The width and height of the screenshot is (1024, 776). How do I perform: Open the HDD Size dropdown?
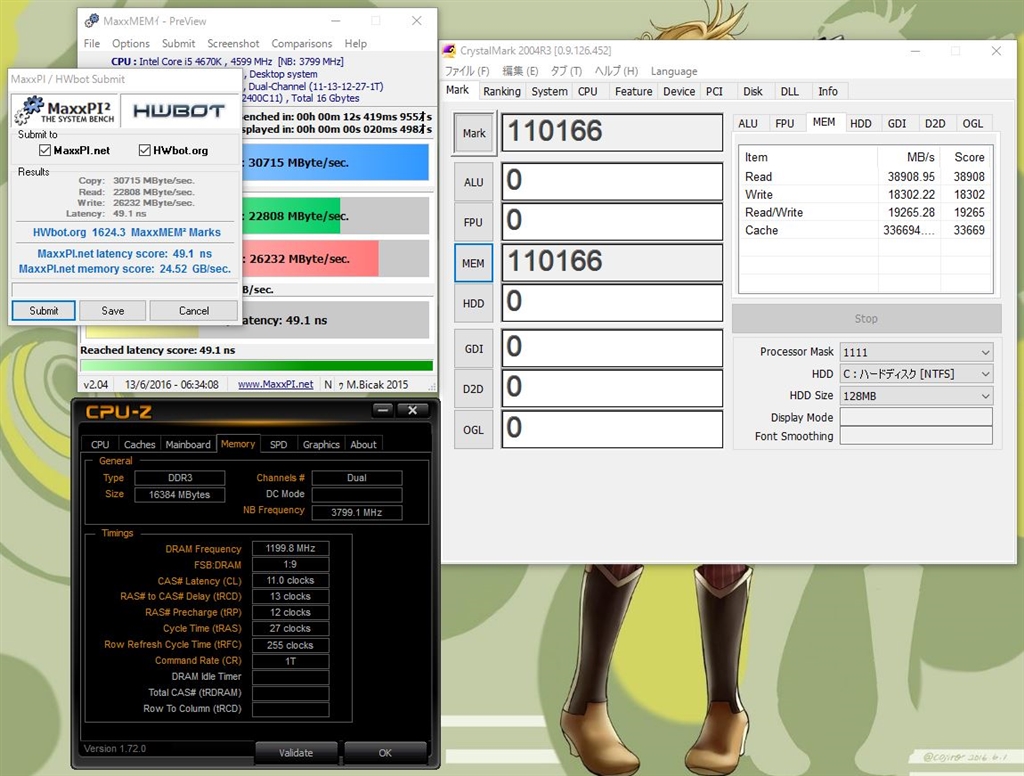click(916, 396)
